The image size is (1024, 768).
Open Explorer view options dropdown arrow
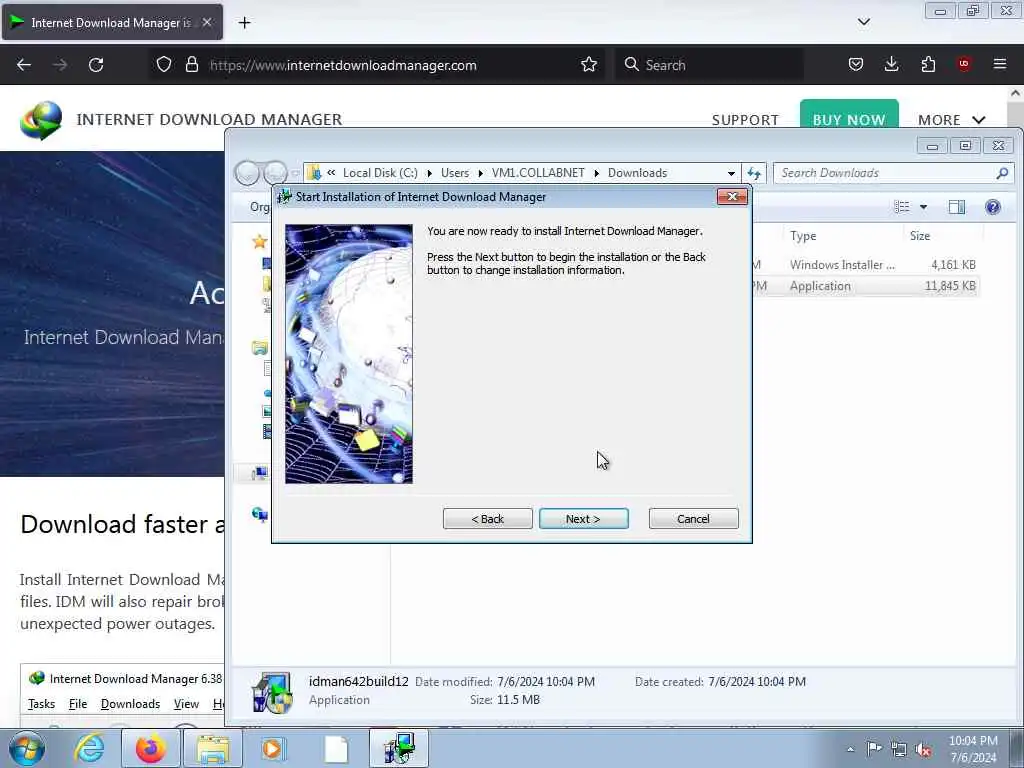click(x=923, y=207)
